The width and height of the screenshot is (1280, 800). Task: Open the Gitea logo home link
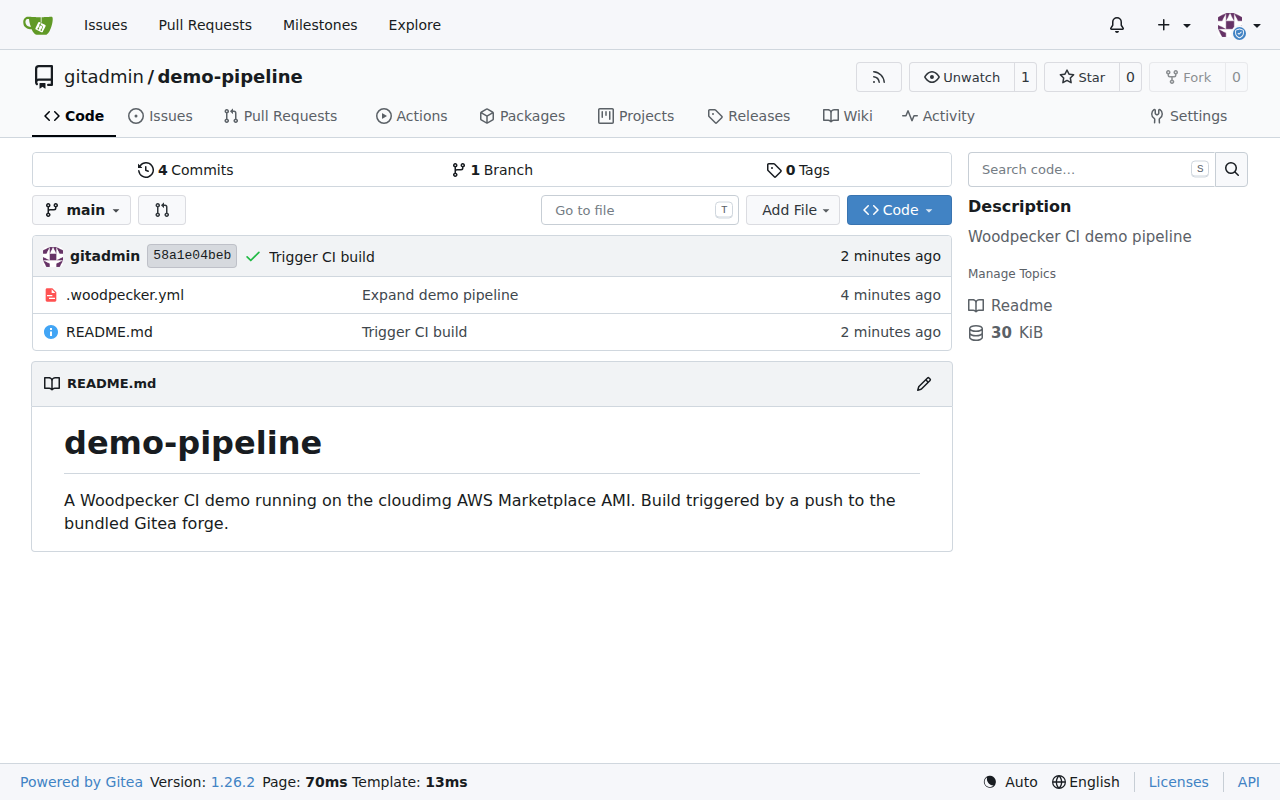click(38, 25)
